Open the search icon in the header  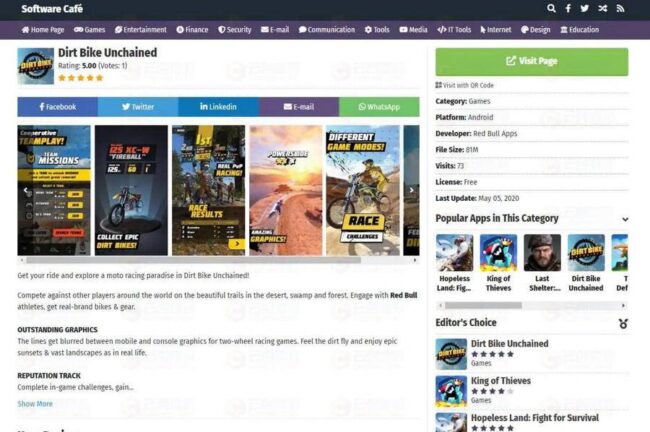click(x=551, y=8)
